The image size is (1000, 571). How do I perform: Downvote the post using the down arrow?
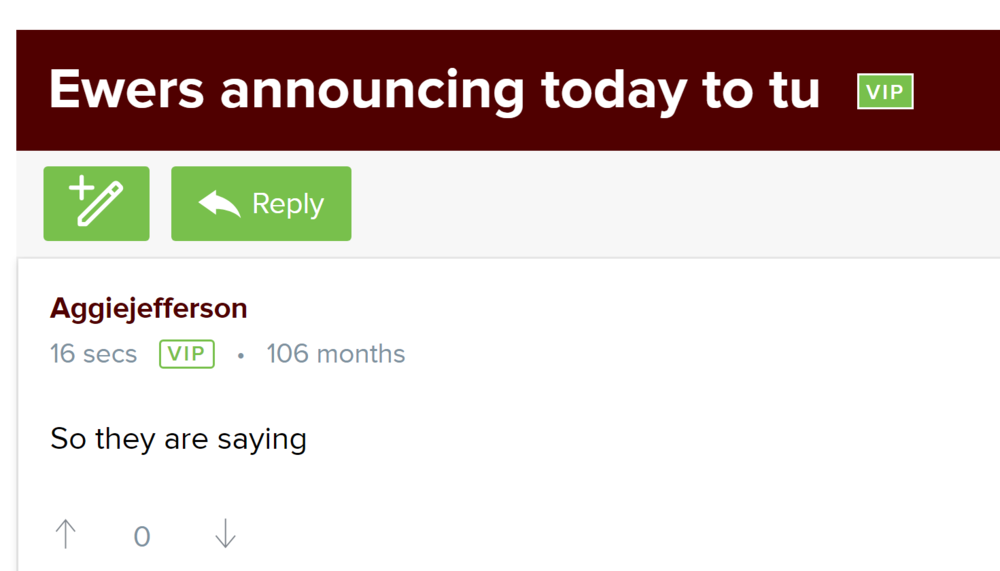(225, 535)
